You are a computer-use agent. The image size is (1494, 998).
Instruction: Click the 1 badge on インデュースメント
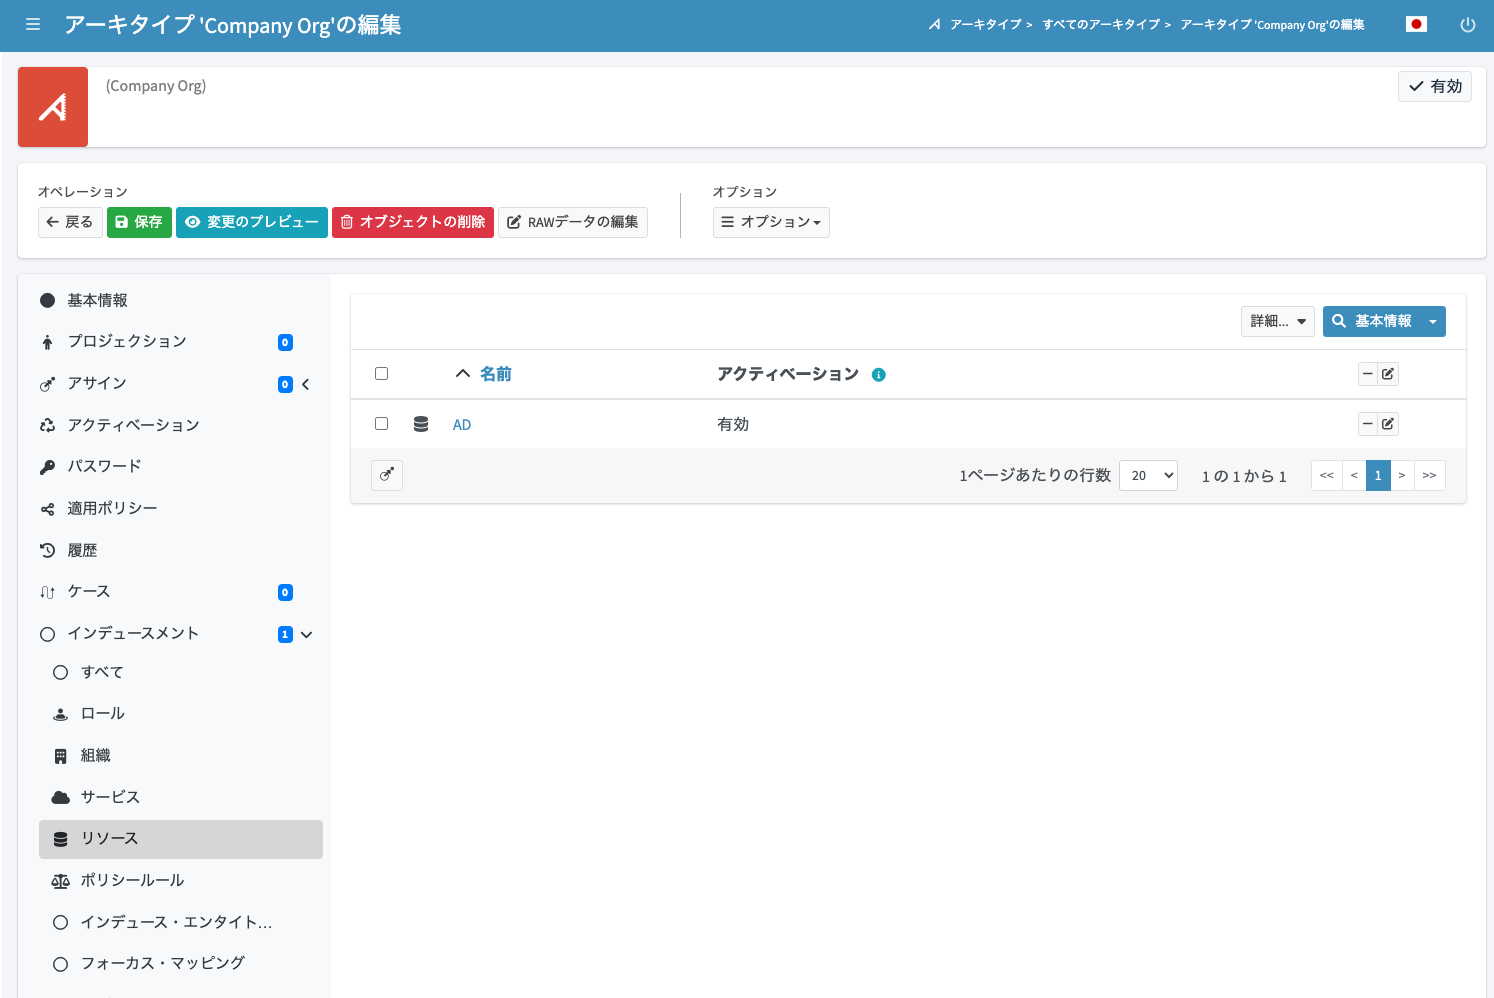point(285,634)
